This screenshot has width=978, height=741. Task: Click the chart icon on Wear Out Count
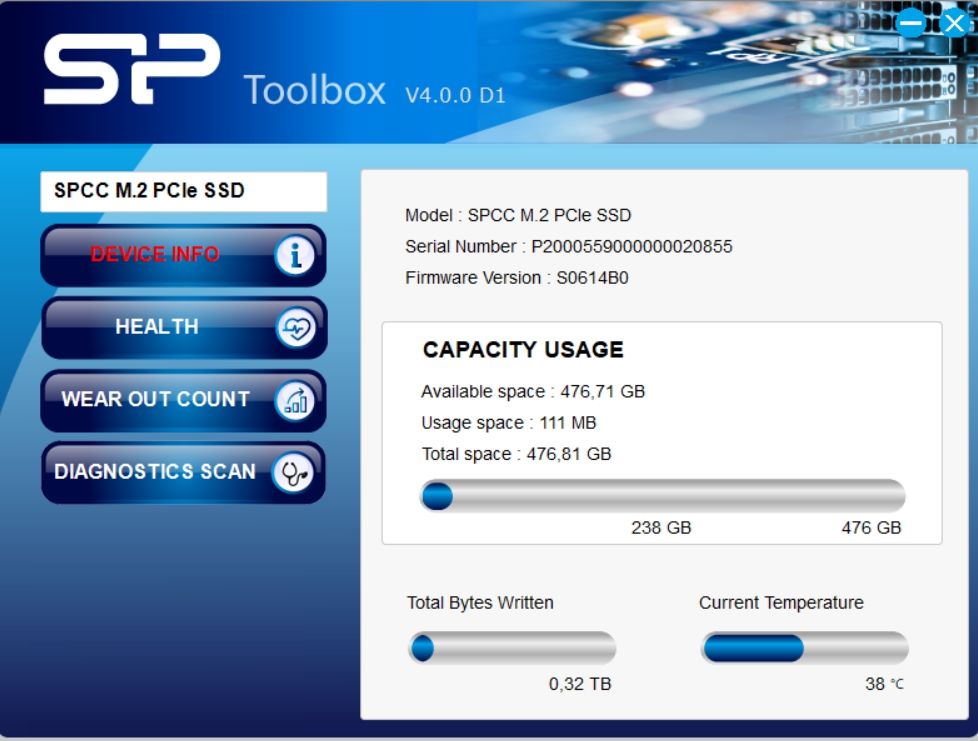coord(294,400)
